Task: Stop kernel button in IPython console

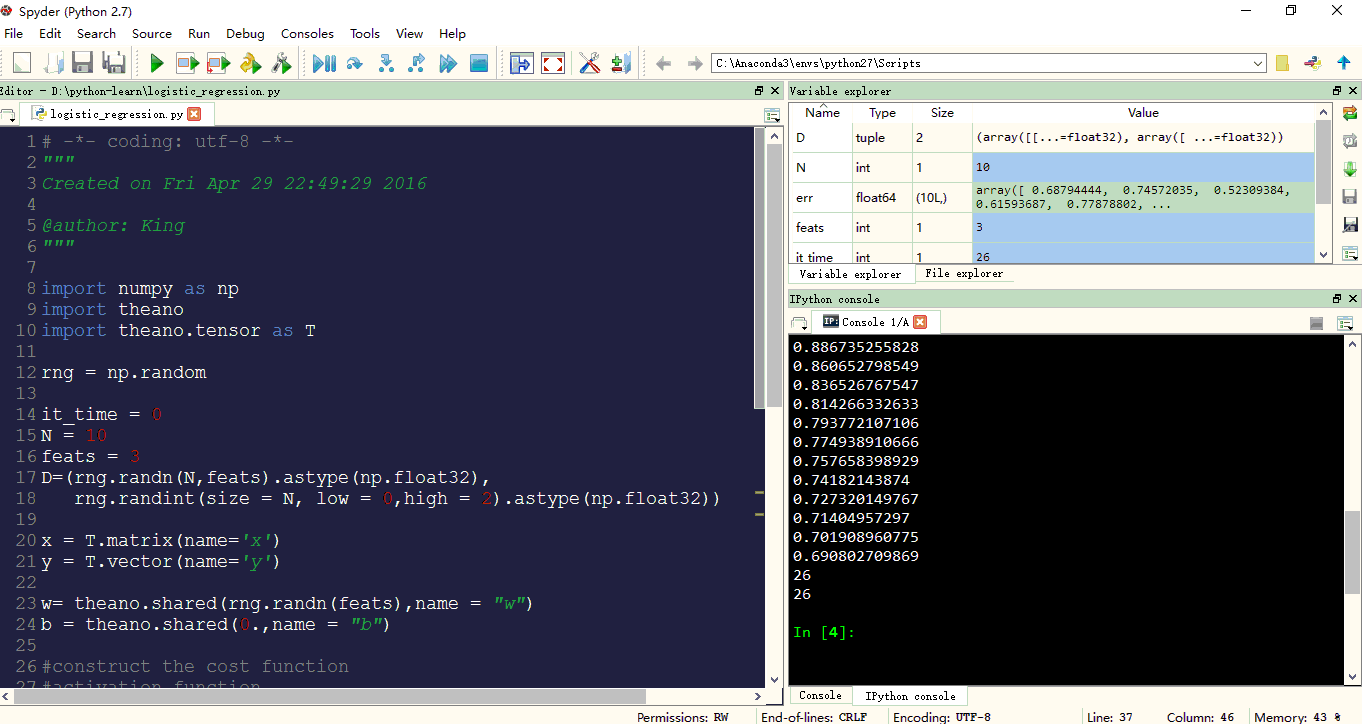Action: 1317,322
